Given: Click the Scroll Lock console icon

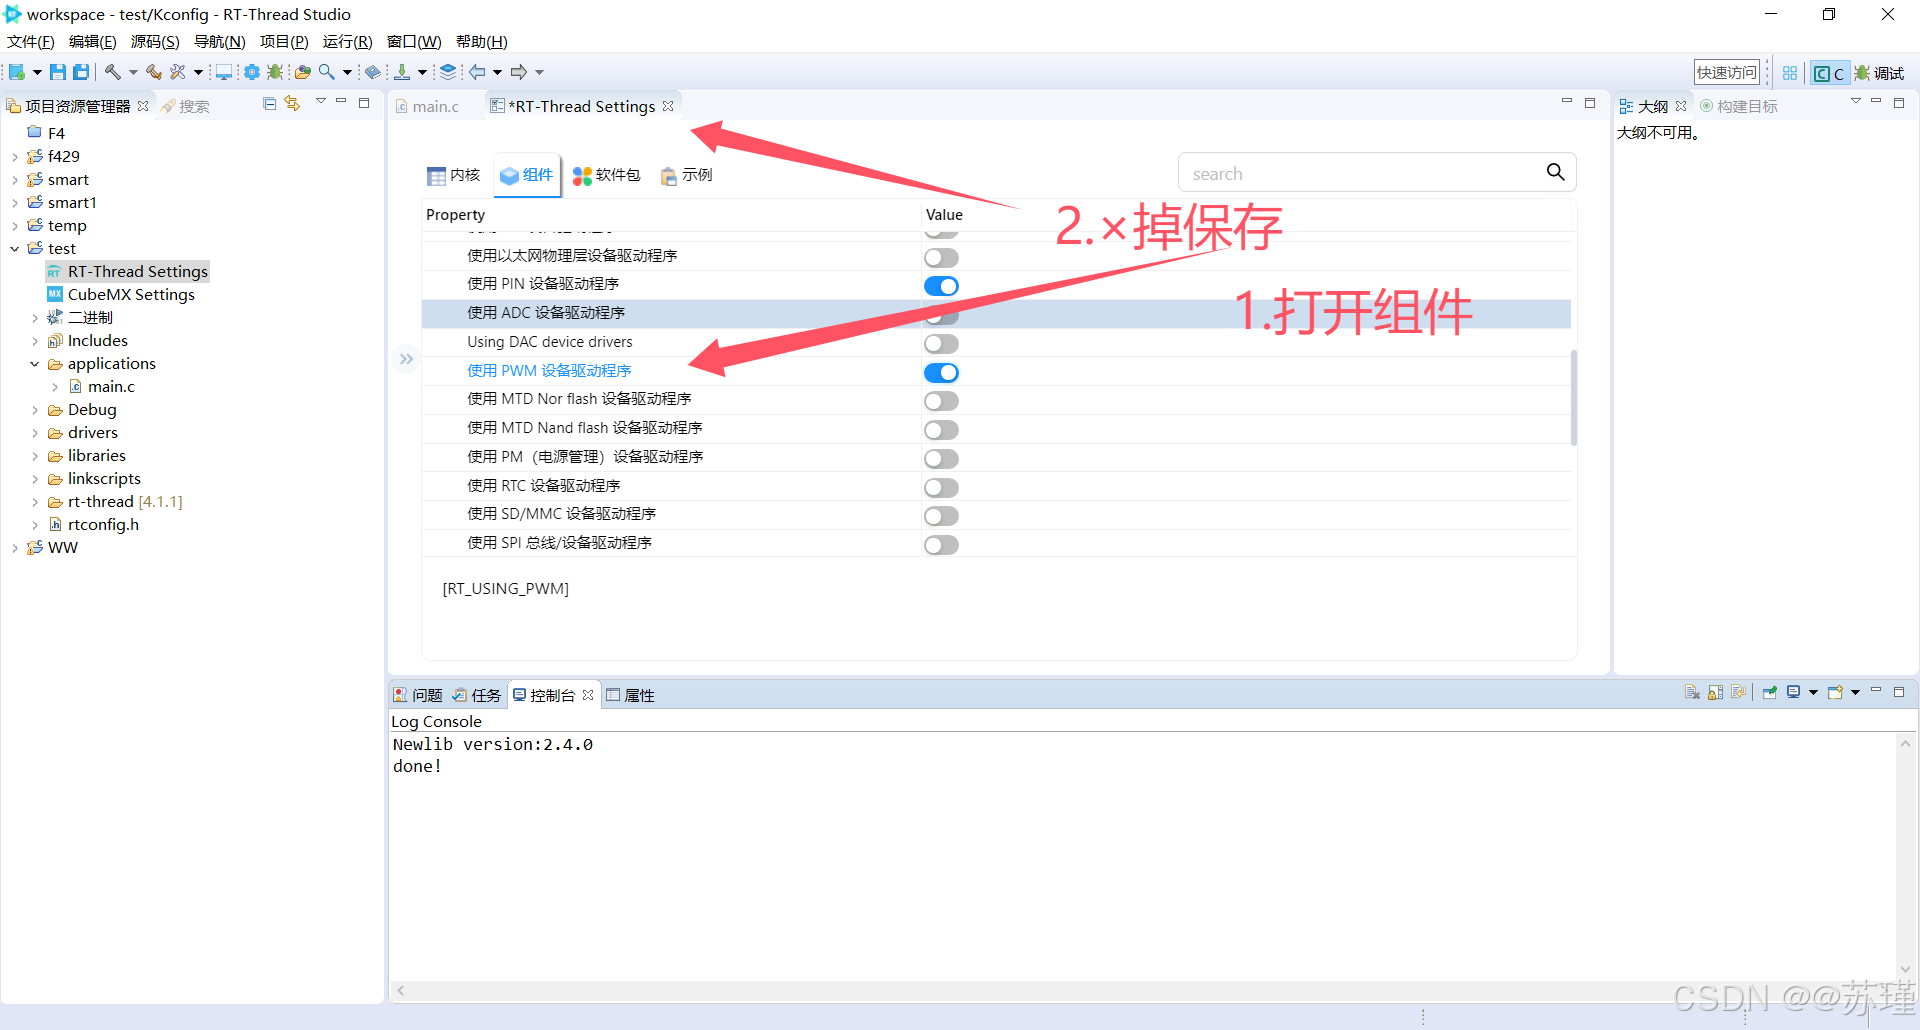Looking at the screenshot, I should coord(1715,692).
